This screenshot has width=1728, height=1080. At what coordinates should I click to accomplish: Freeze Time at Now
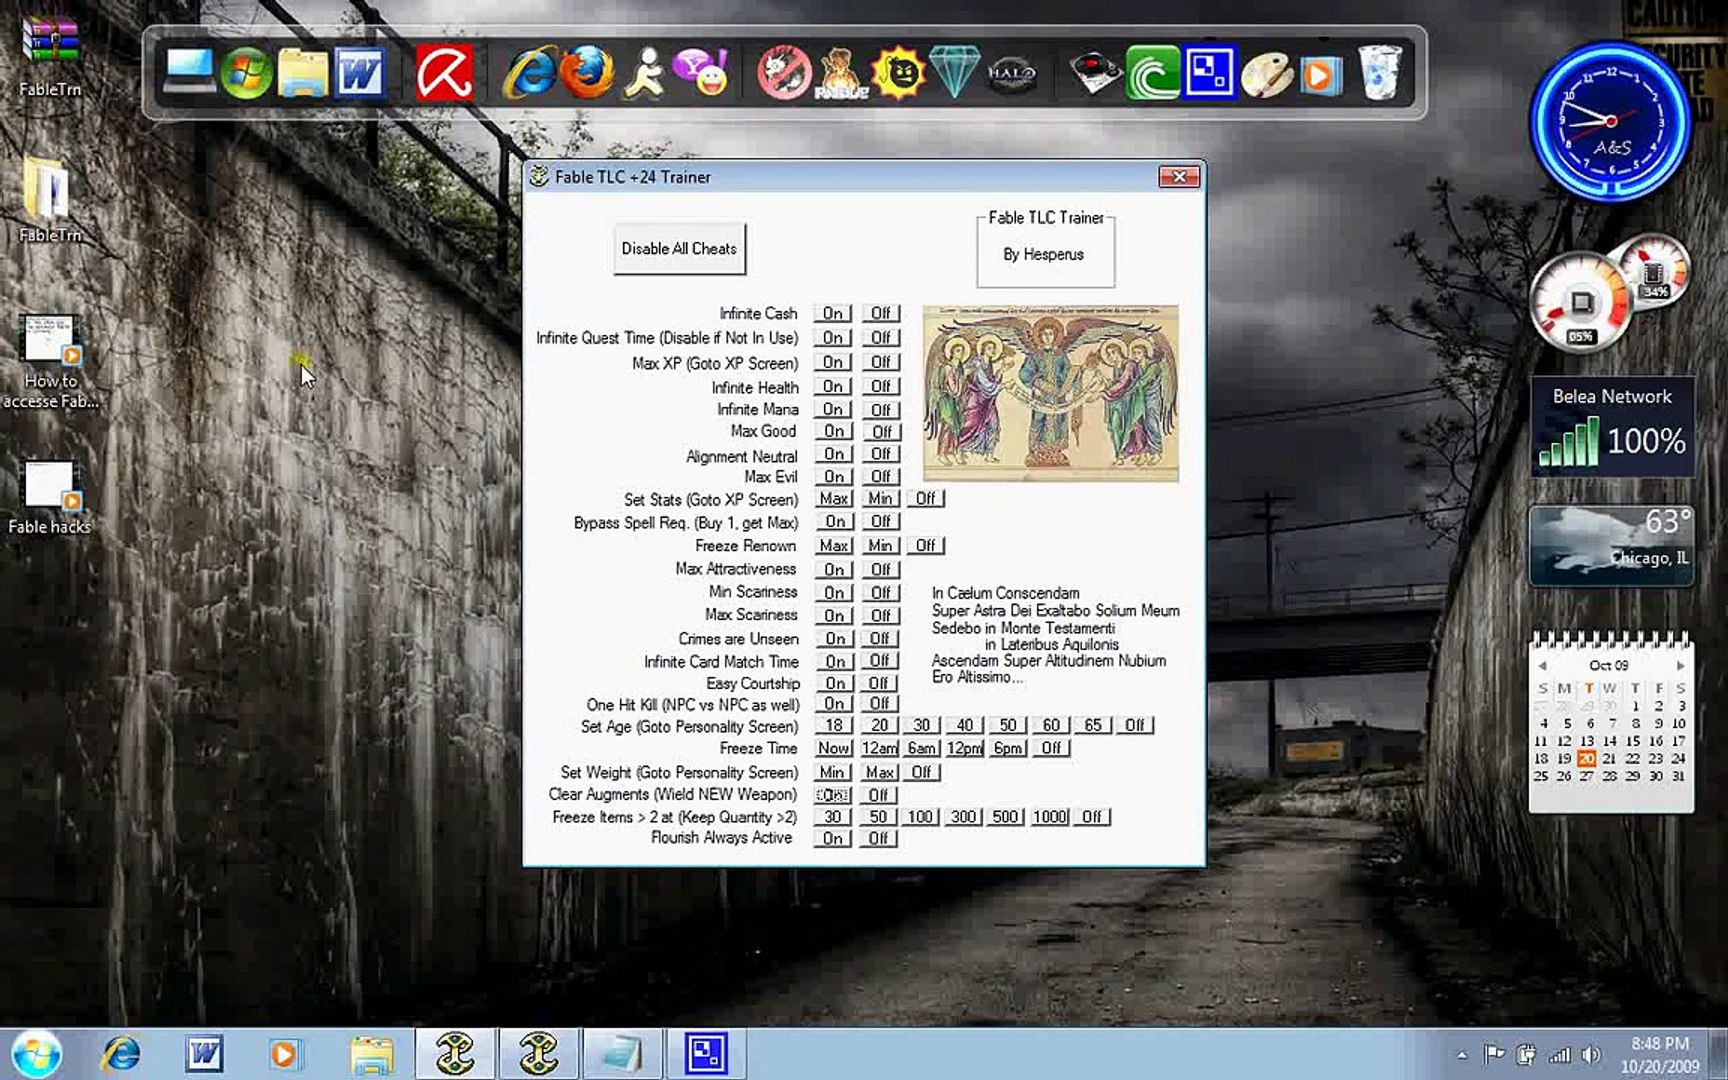coord(833,748)
